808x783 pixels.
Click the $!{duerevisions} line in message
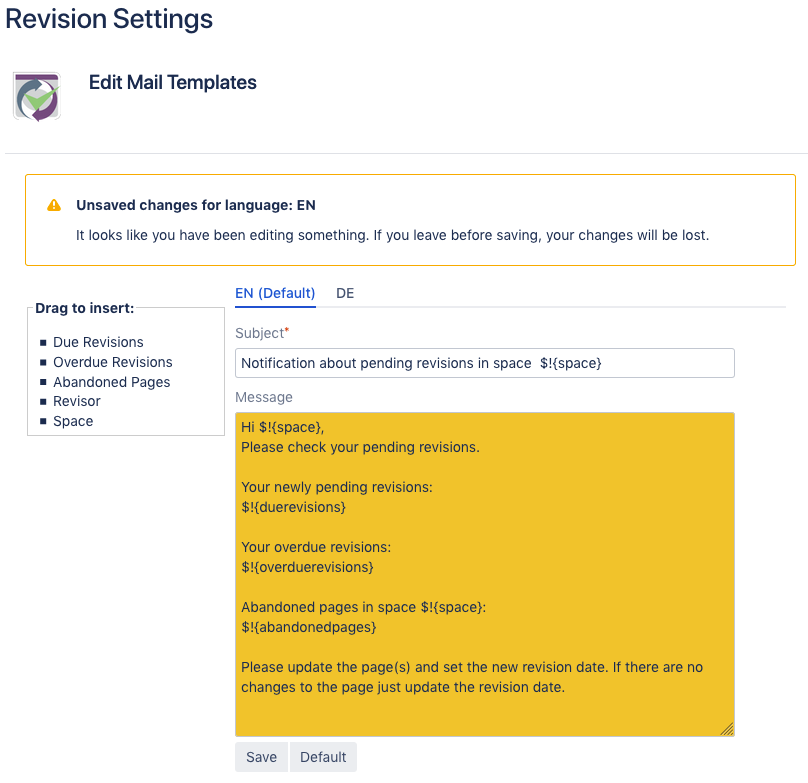coord(293,507)
